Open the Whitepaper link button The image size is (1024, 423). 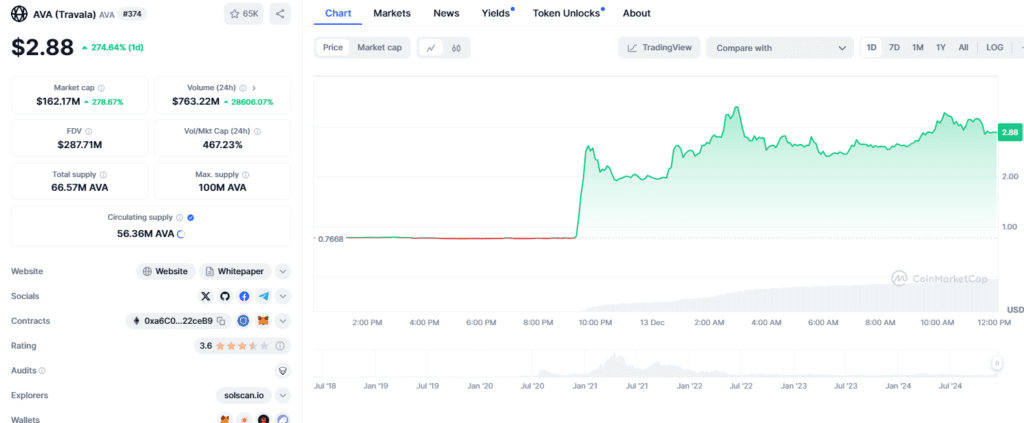pos(236,272)
